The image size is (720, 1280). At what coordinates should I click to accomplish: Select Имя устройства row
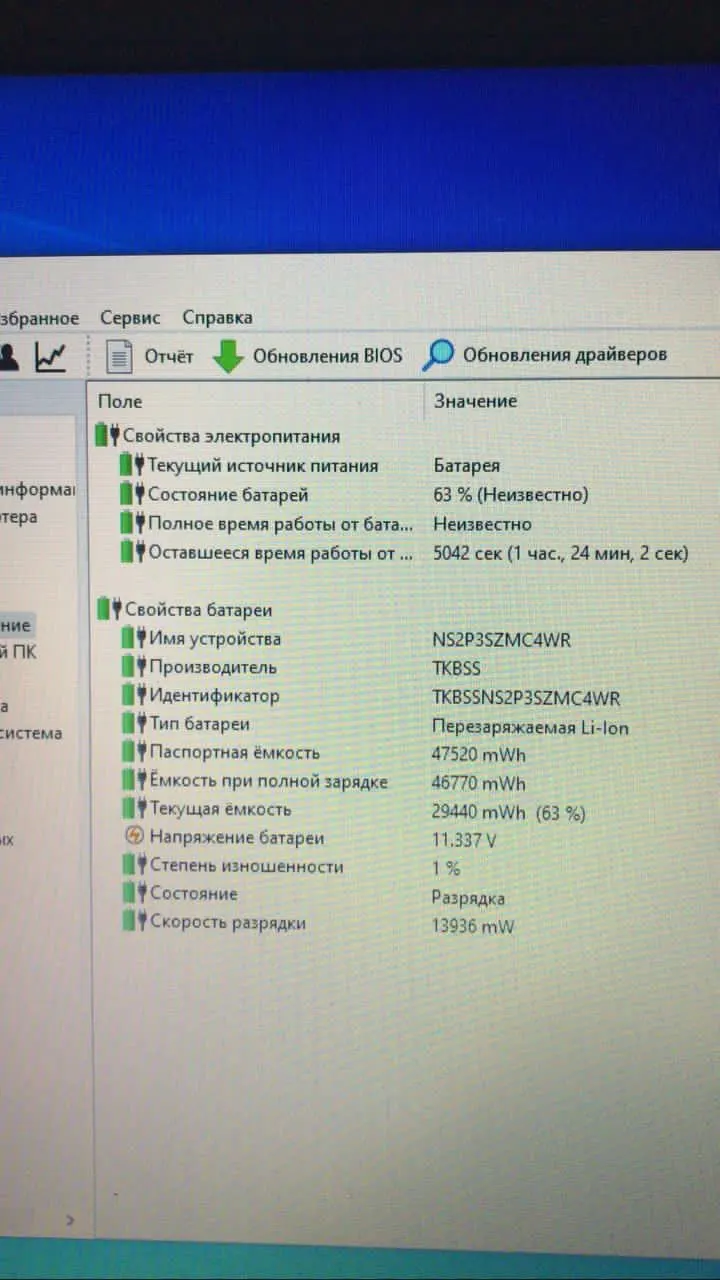[x=403, y=638]
